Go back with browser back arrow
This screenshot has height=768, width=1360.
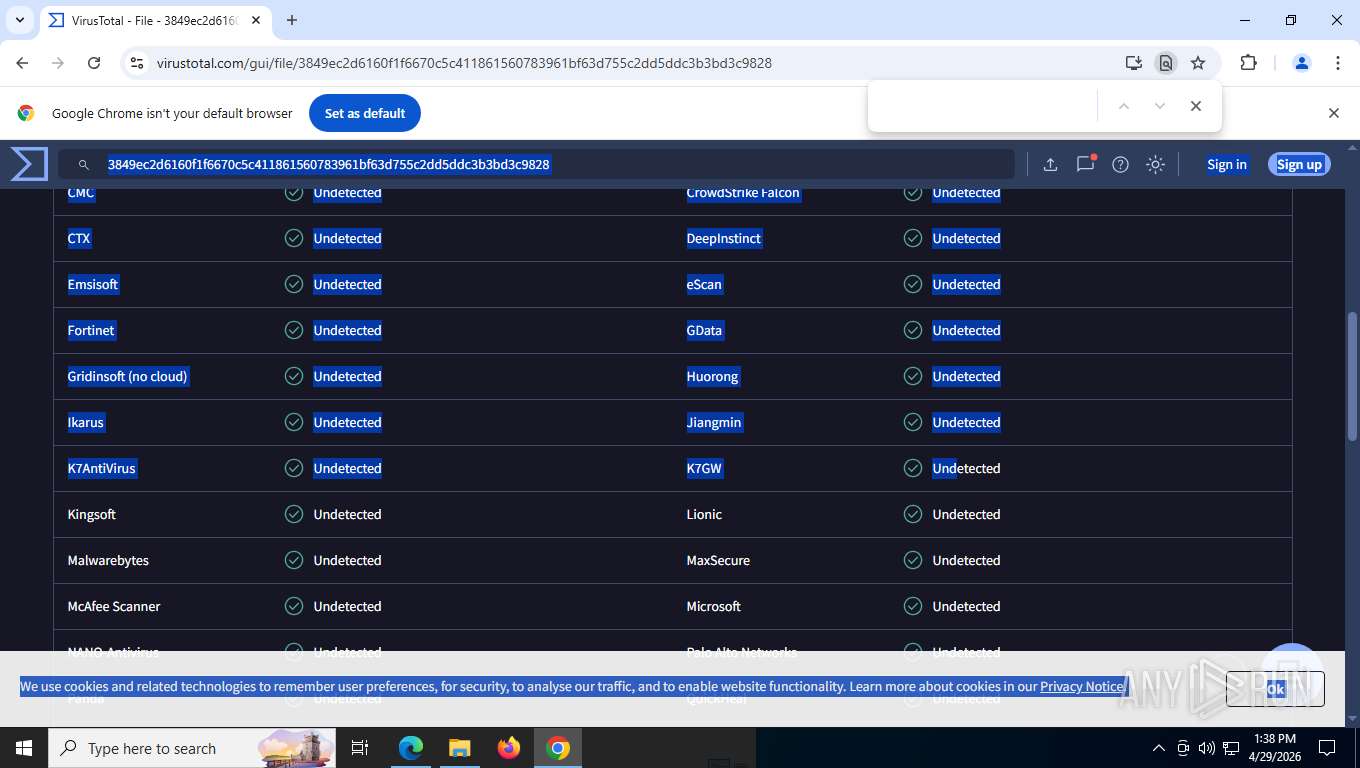(x=22, y=63)
